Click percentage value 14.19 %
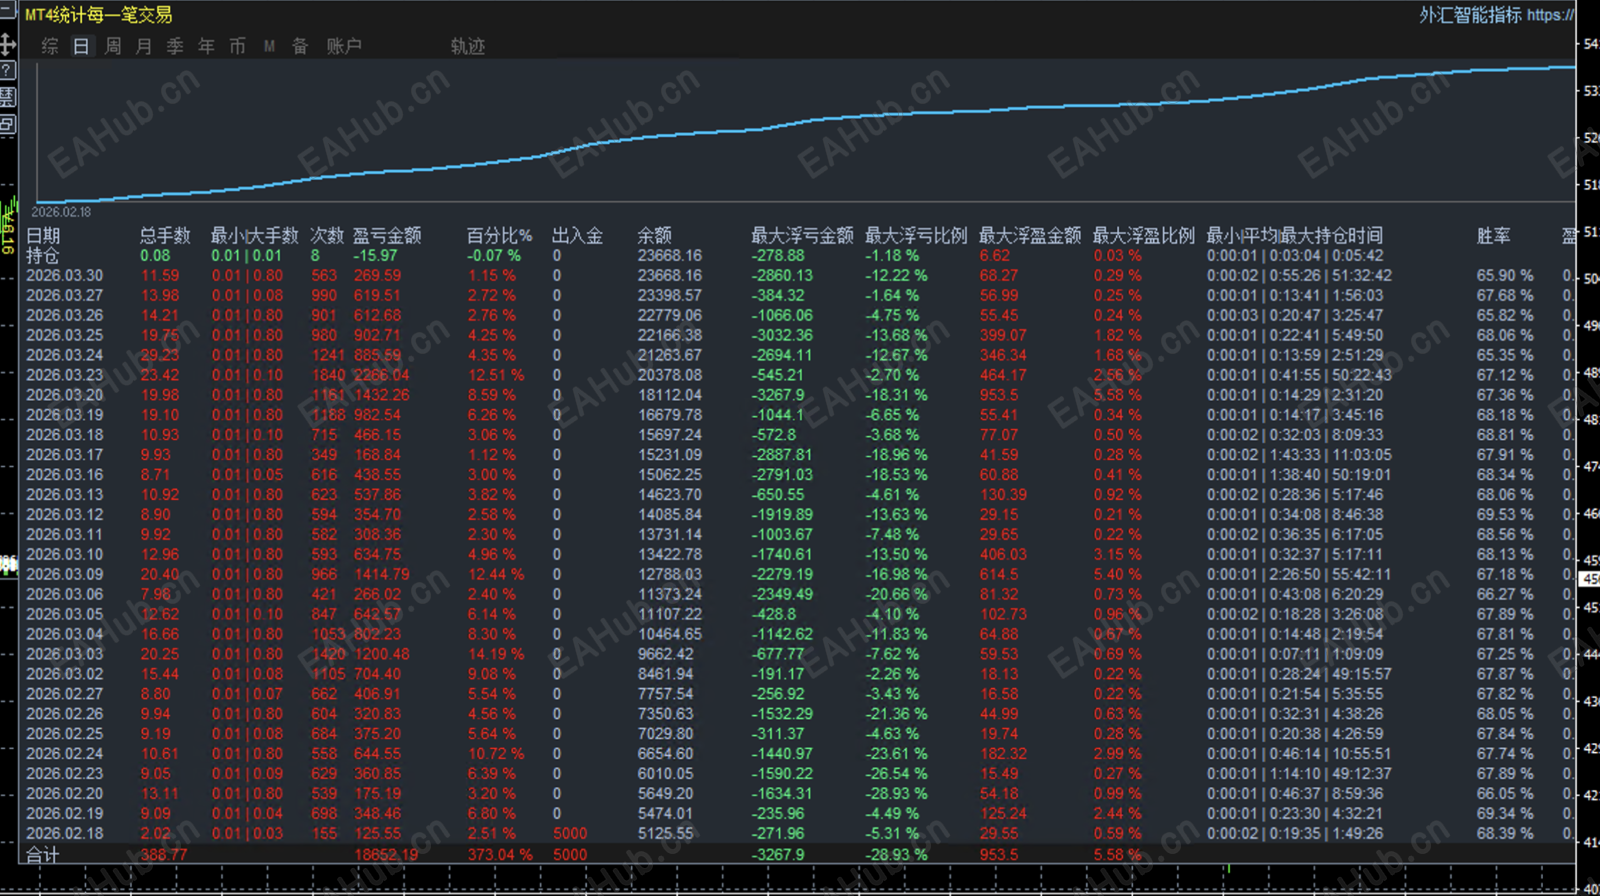Viewport: 1600px width, 896px height. [x=496, y=654]
